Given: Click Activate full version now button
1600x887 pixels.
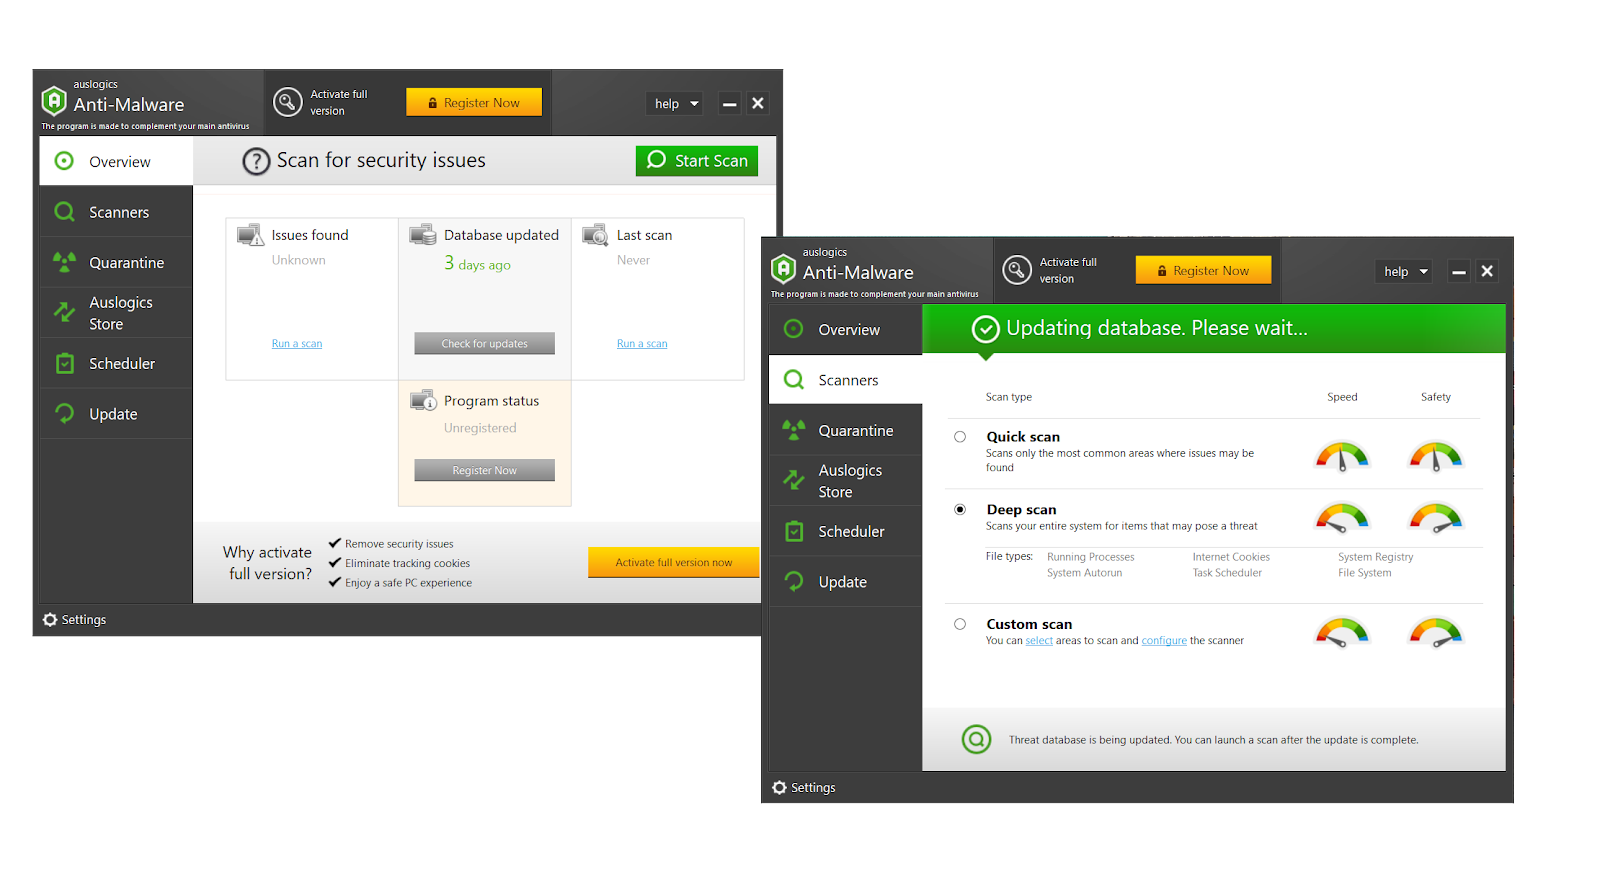Looking at the screenshot, I should (x=674, y=562).
